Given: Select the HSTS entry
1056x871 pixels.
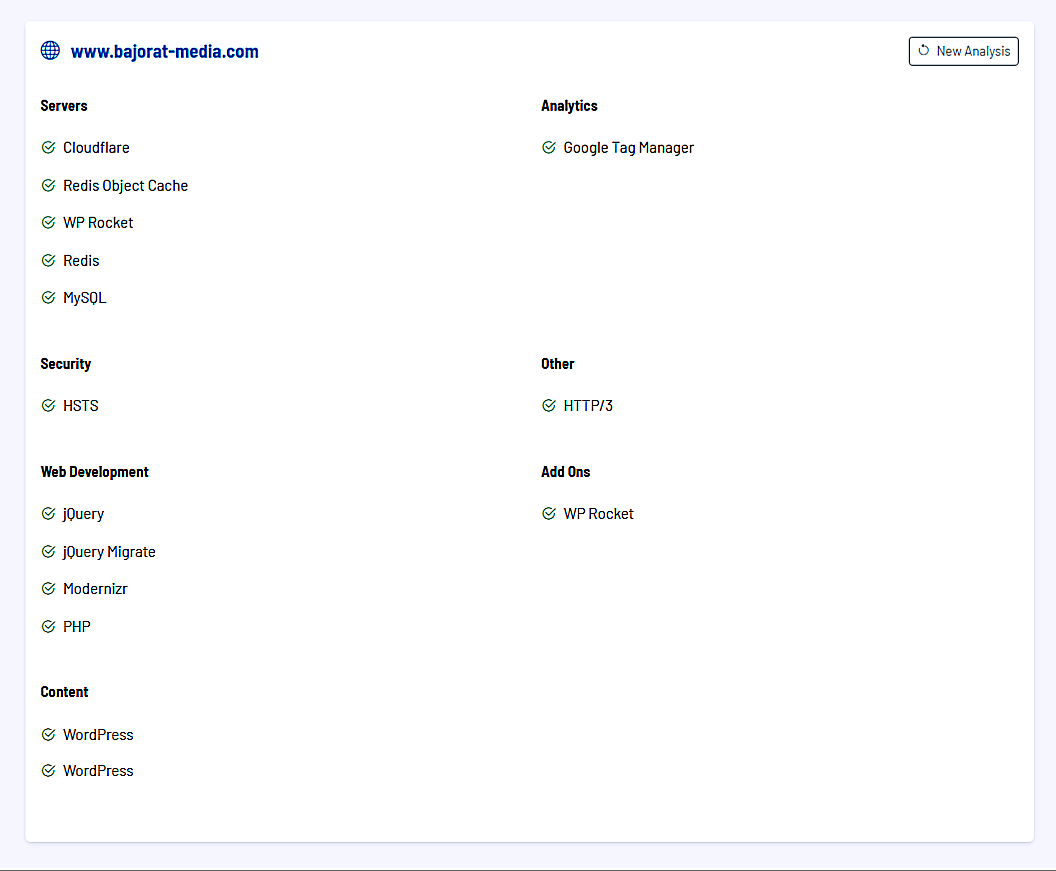Looking at the screenshot, I should pyautogui.click(x=81, y=406).
